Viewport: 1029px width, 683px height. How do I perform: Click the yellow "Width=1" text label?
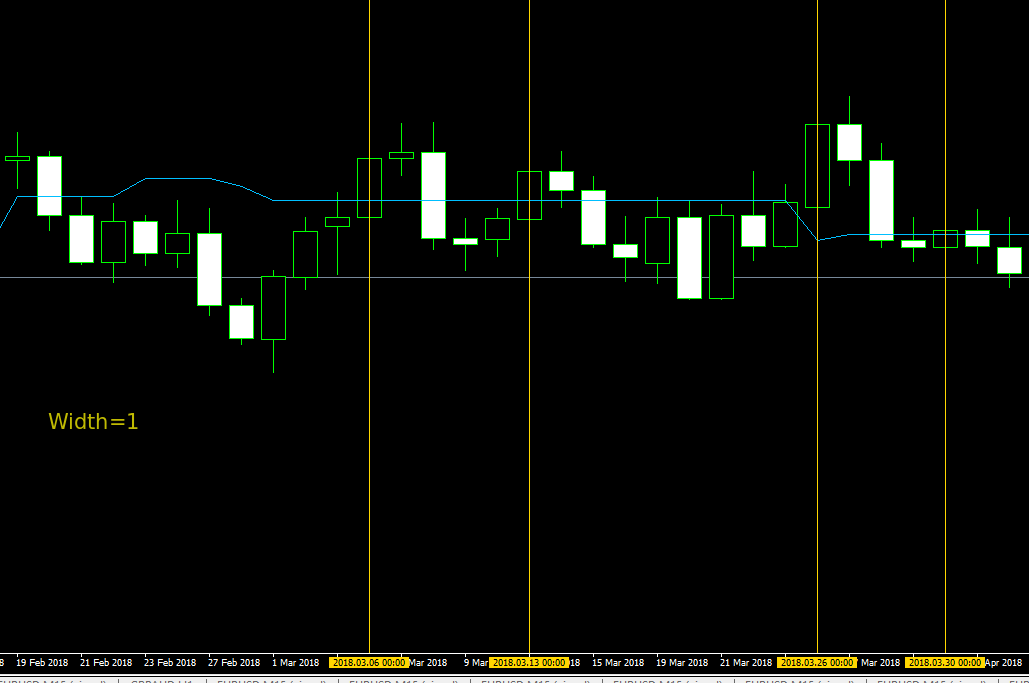point(93,421)
